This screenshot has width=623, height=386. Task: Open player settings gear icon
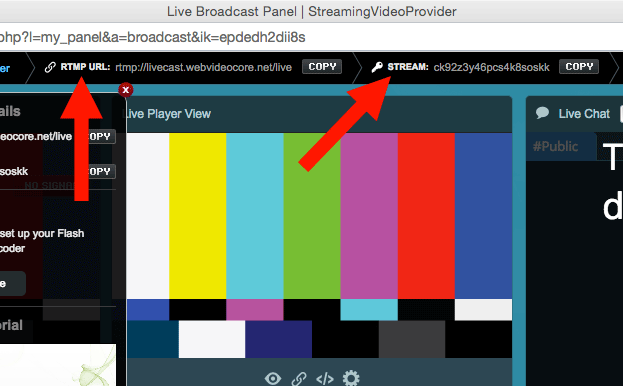[x=351, y=378]
